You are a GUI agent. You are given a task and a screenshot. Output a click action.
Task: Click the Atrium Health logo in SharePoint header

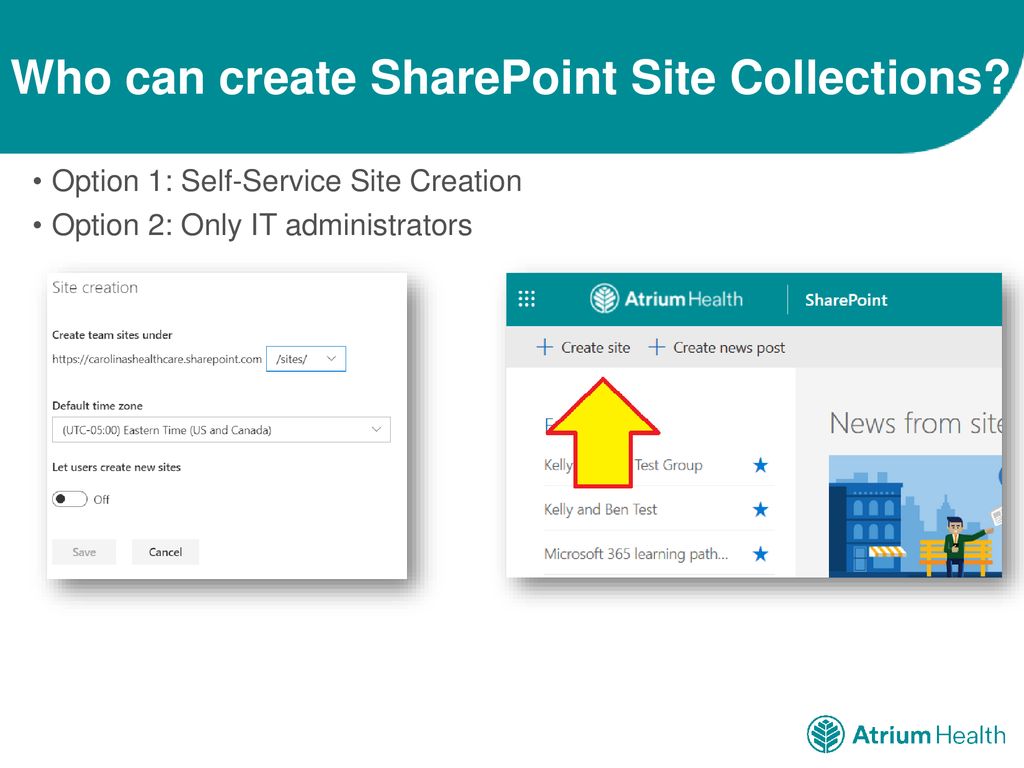click(666, 299)
